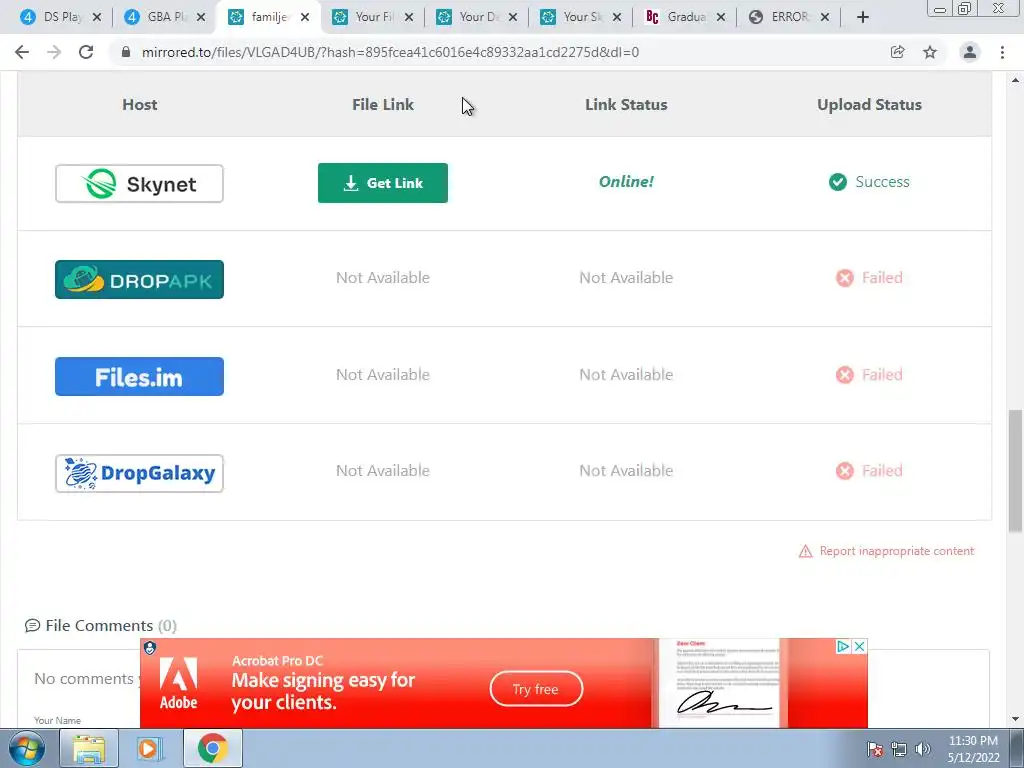
Task: Open Windows Explorer from taskbar
Action: coord(89,748)
